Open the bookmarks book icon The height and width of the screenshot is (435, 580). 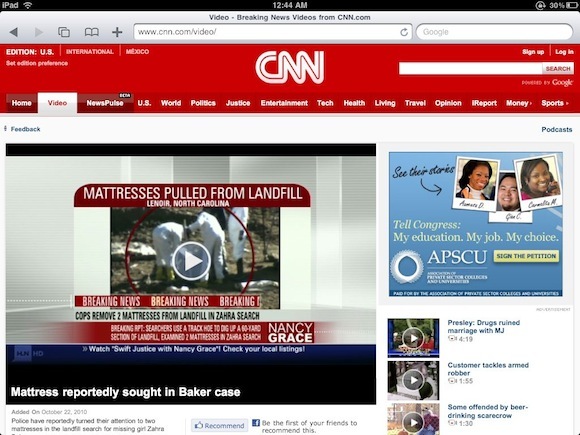coord(91,32)
